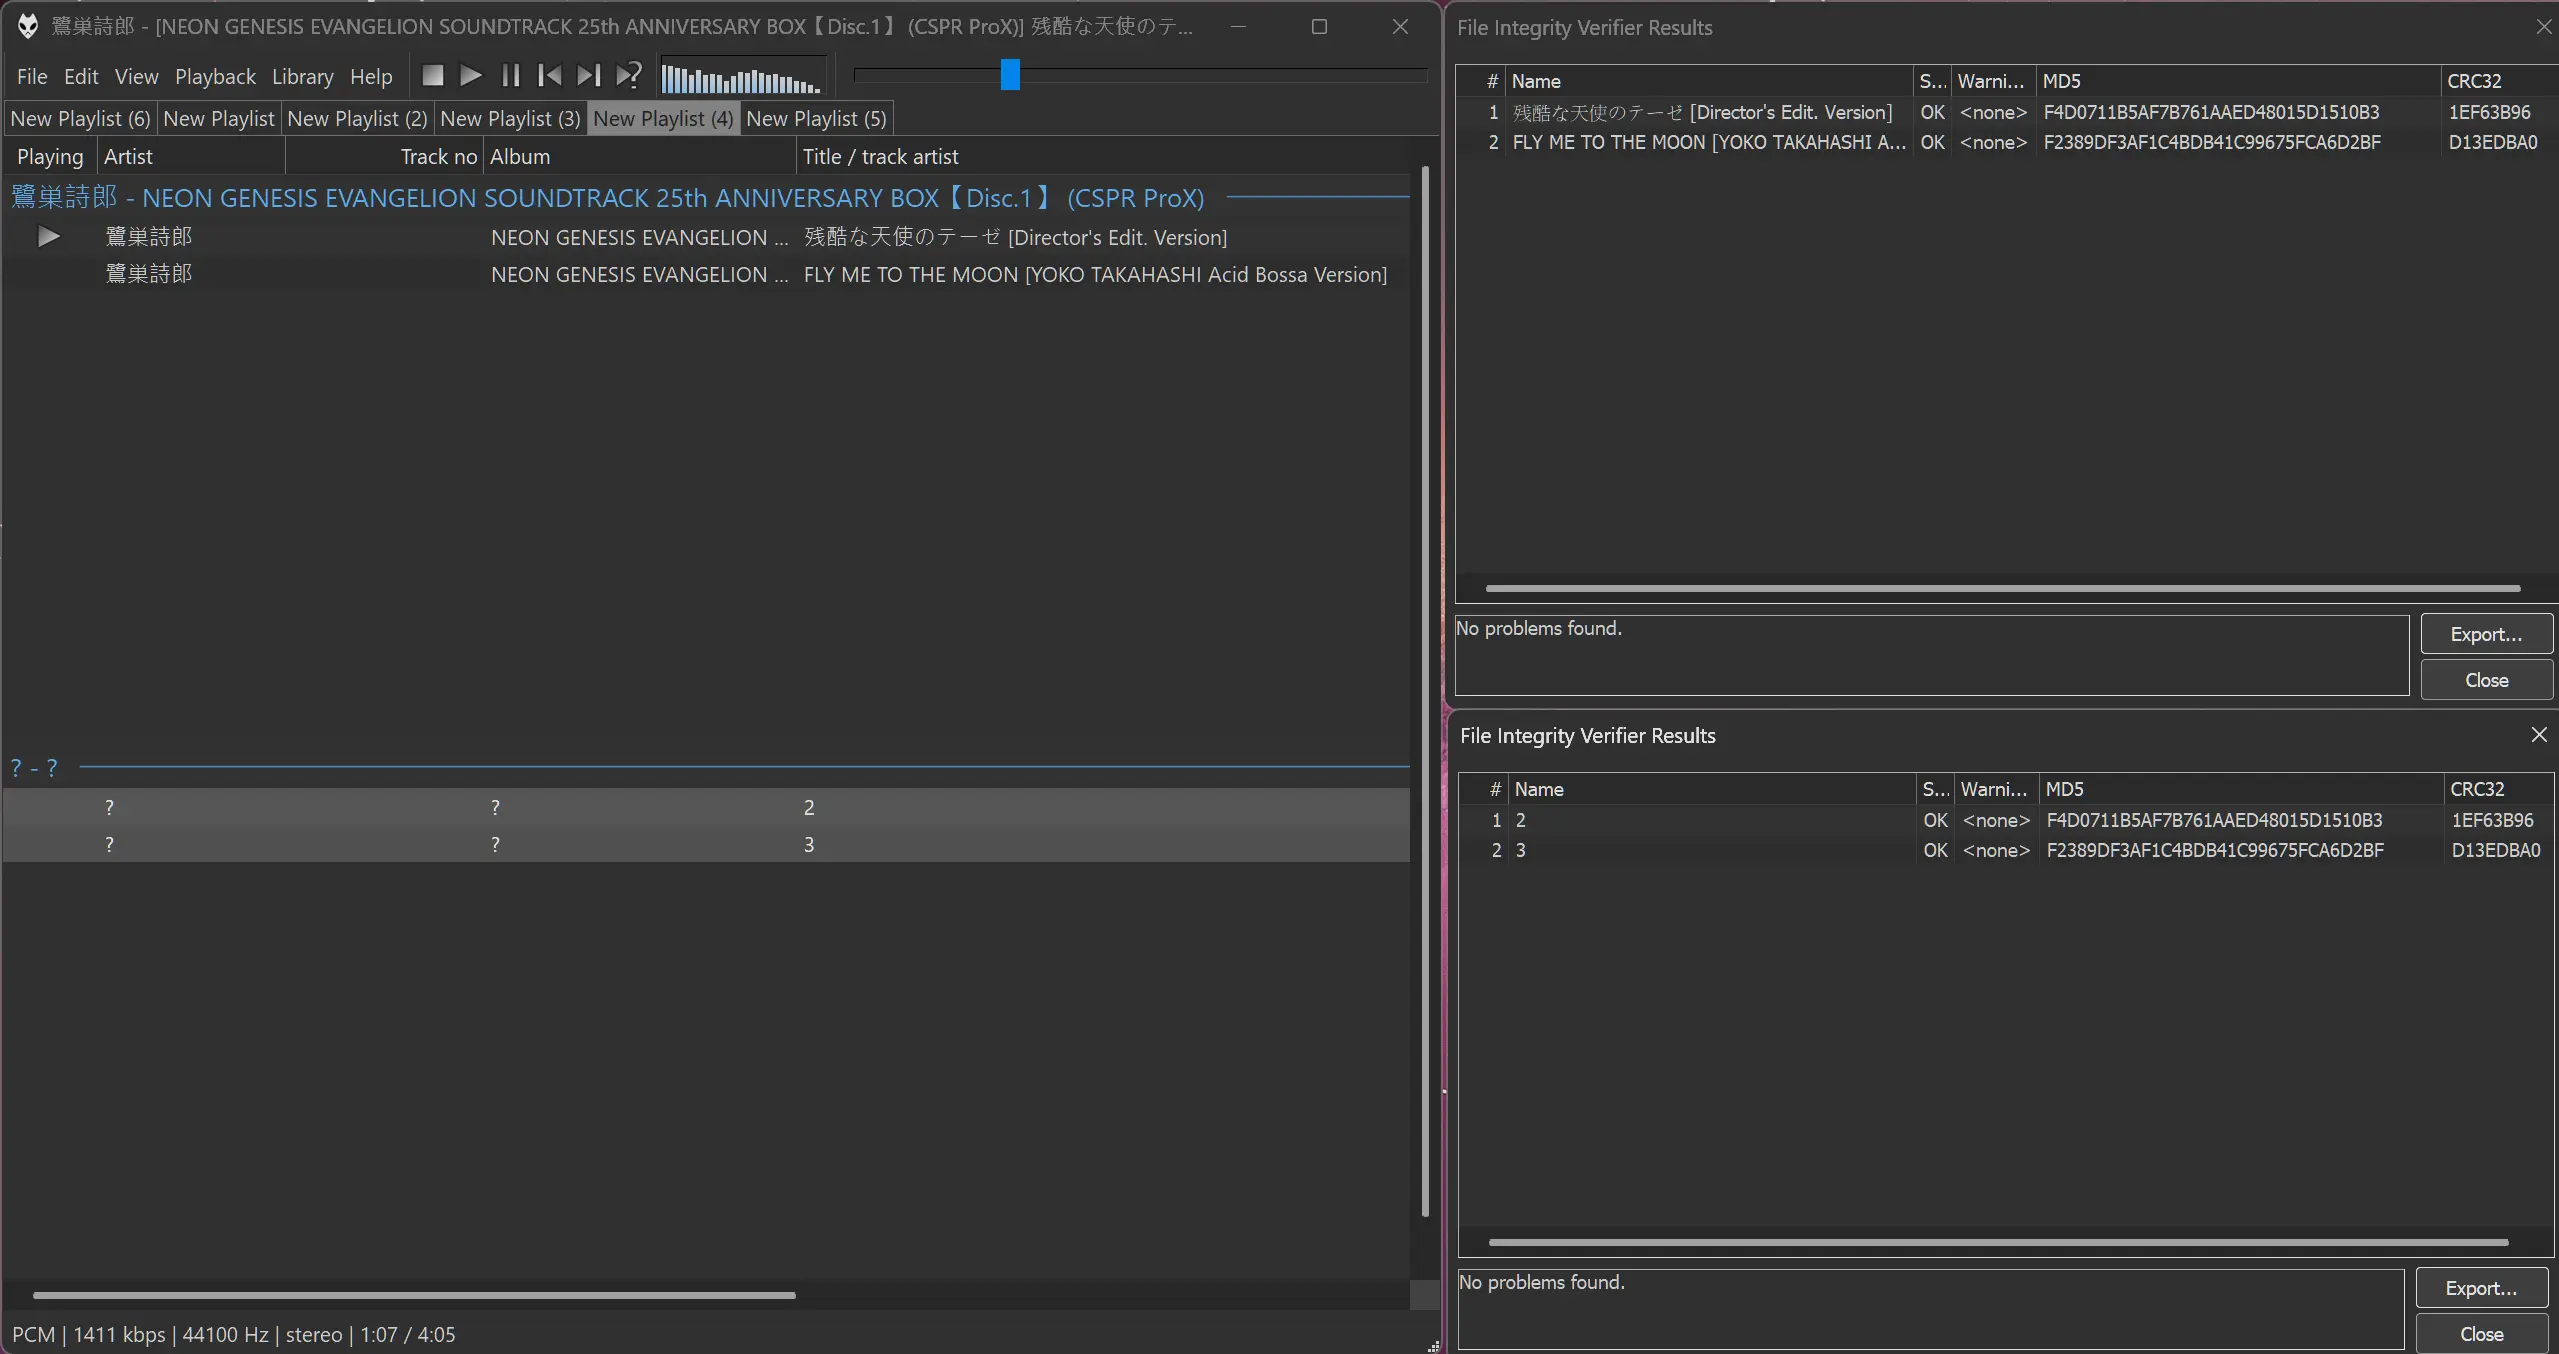Sort by the Artist column header
2559x1354 pixels.
coord(191,157)
